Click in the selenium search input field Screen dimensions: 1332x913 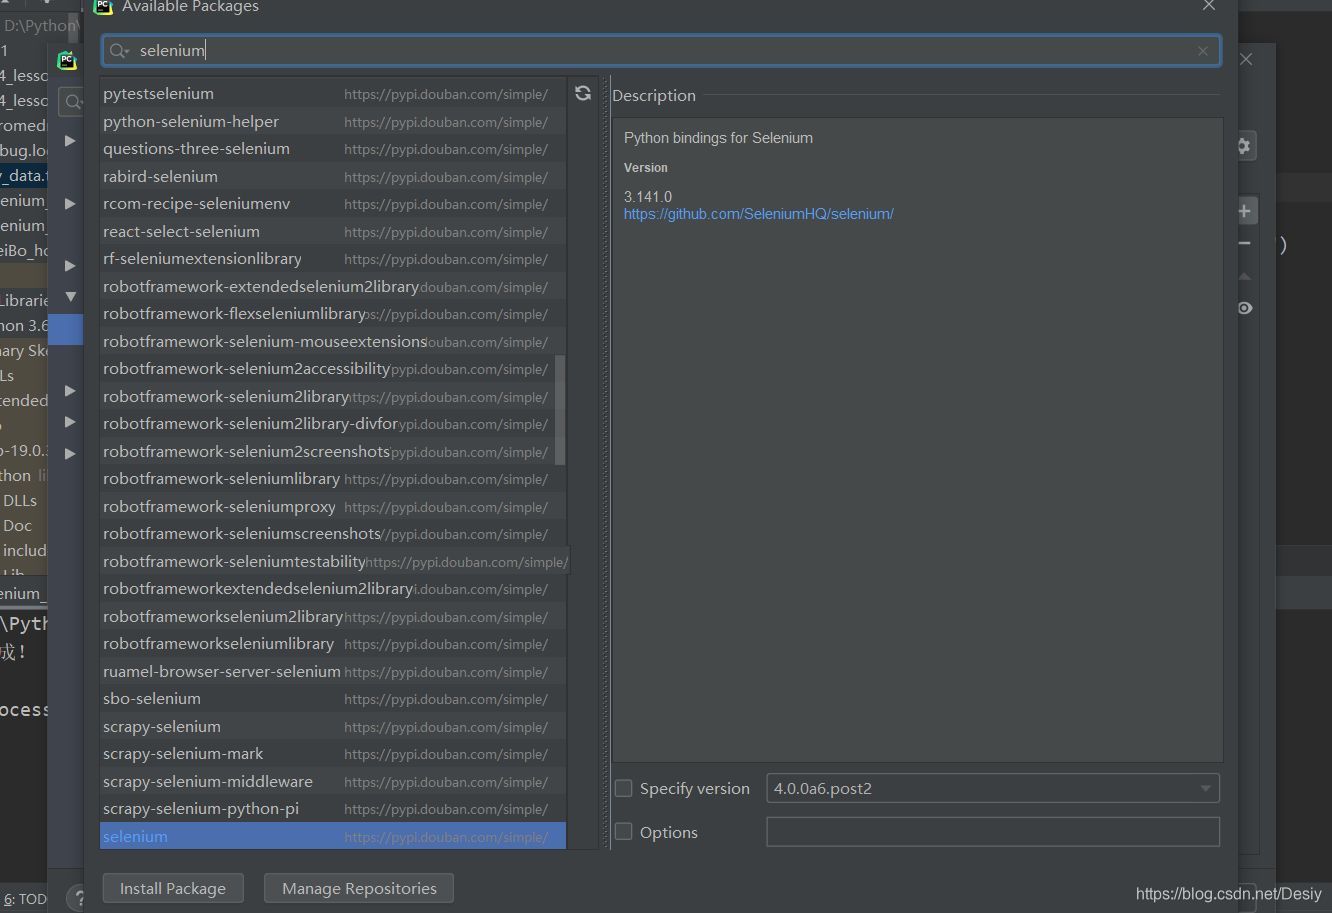tap(660, 51)
